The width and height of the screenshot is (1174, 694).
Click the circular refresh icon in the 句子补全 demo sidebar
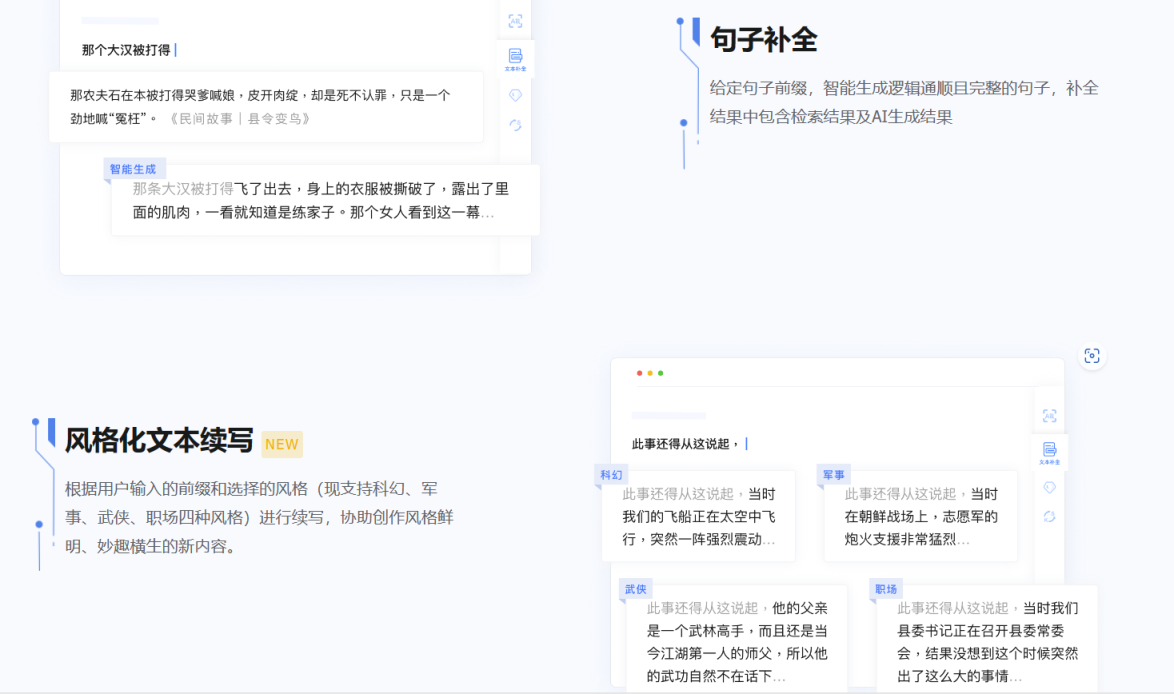tap(515, 125)
